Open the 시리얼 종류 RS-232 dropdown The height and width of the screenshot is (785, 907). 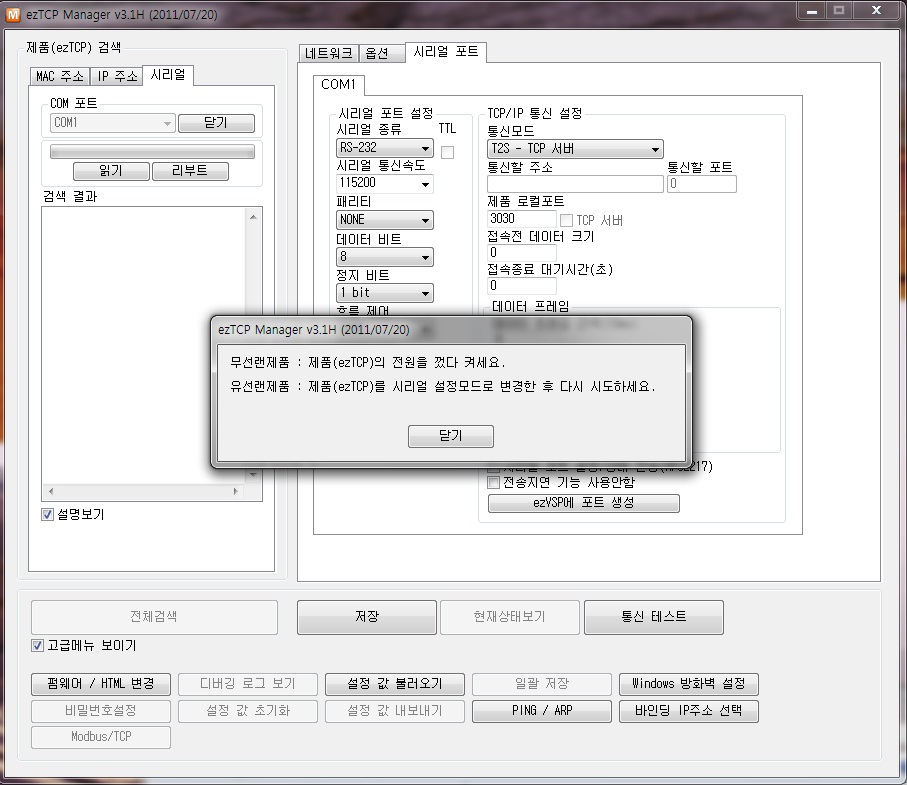tap(385, 148)
